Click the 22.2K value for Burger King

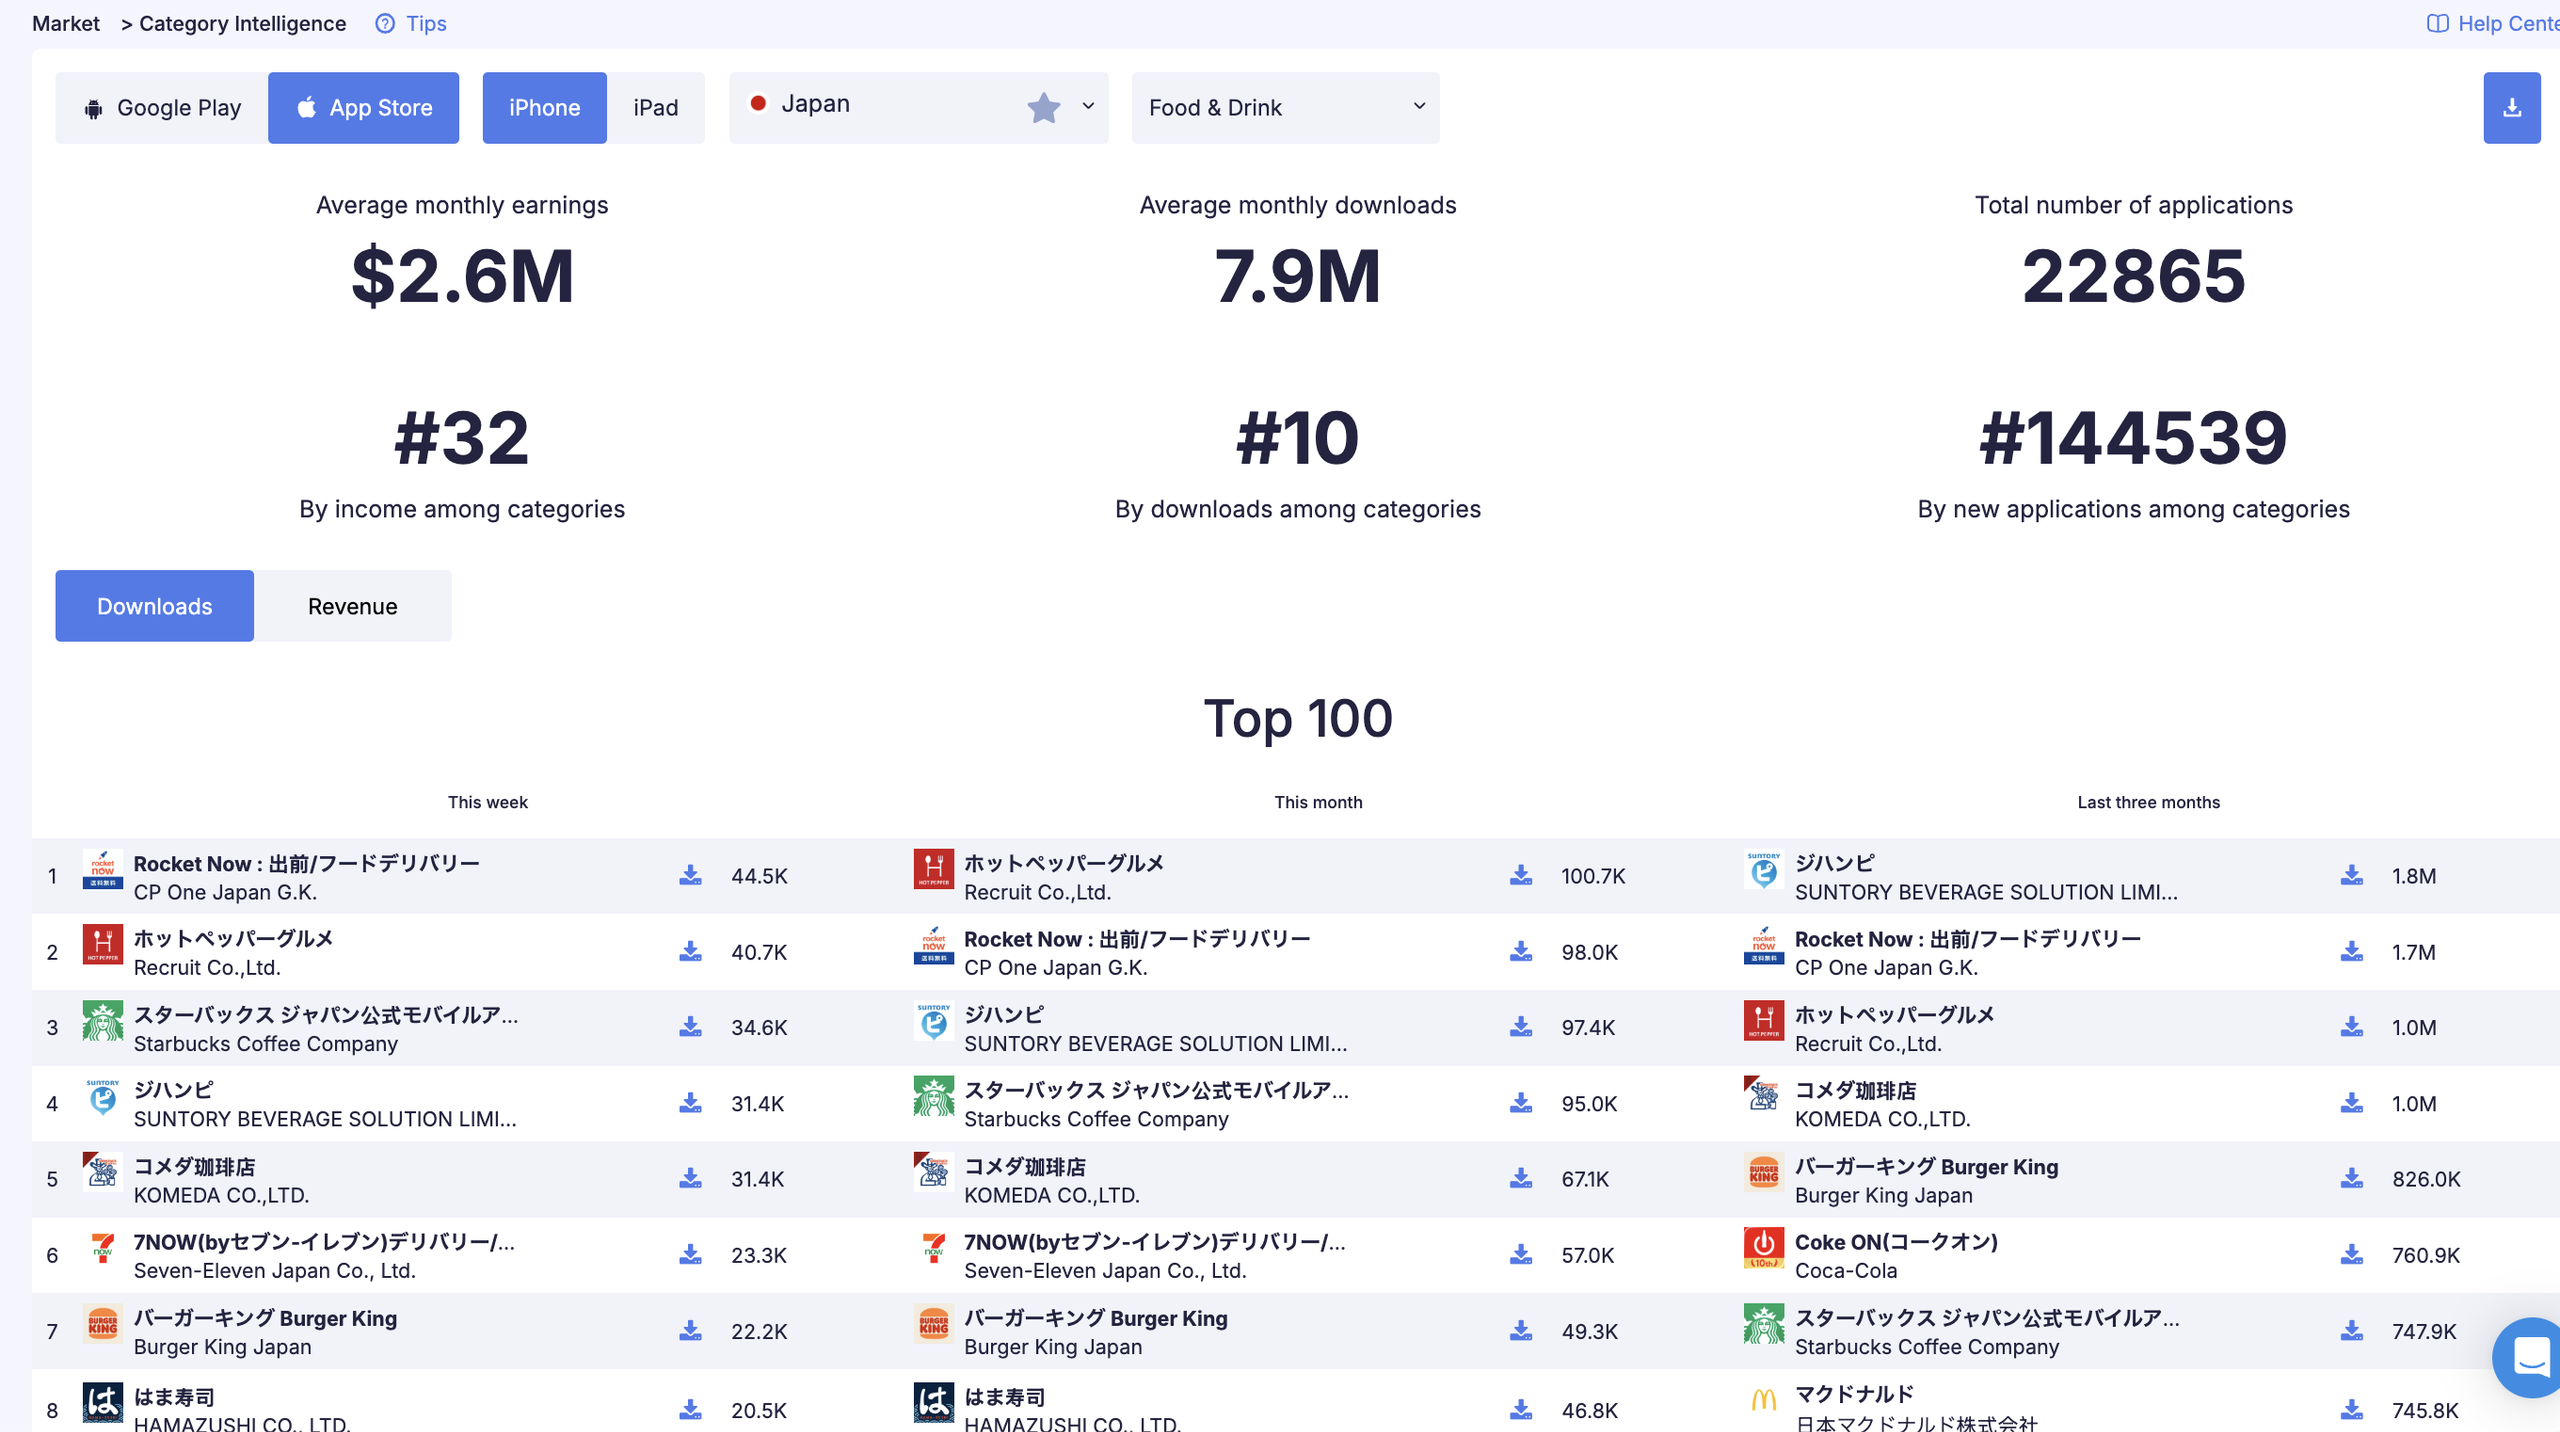758,1331
